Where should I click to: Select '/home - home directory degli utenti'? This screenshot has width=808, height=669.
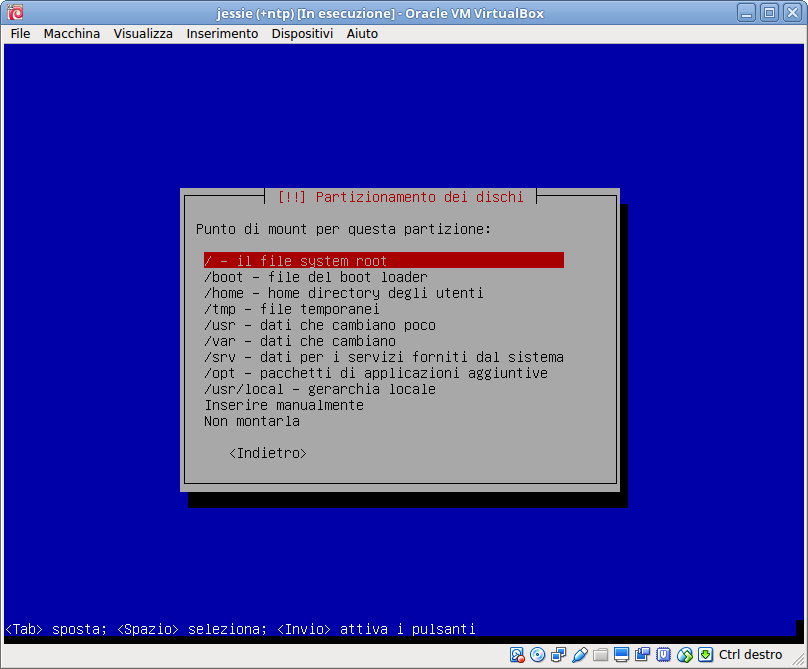click(383, 293)
